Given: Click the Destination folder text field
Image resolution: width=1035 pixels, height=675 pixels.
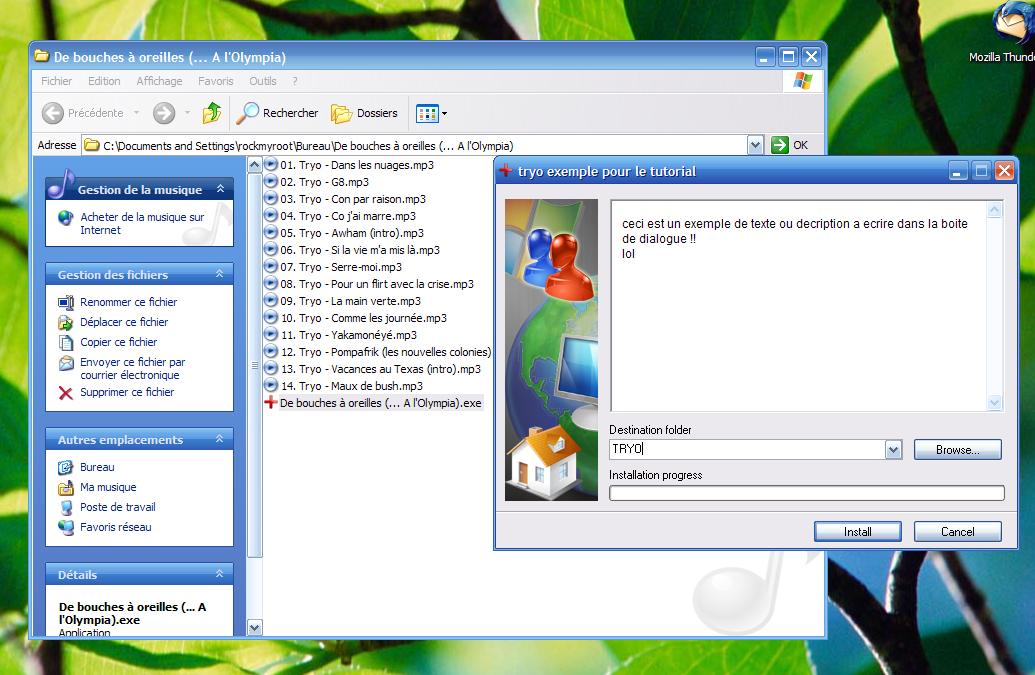Looking at the screenshot, I should point(746,450).
